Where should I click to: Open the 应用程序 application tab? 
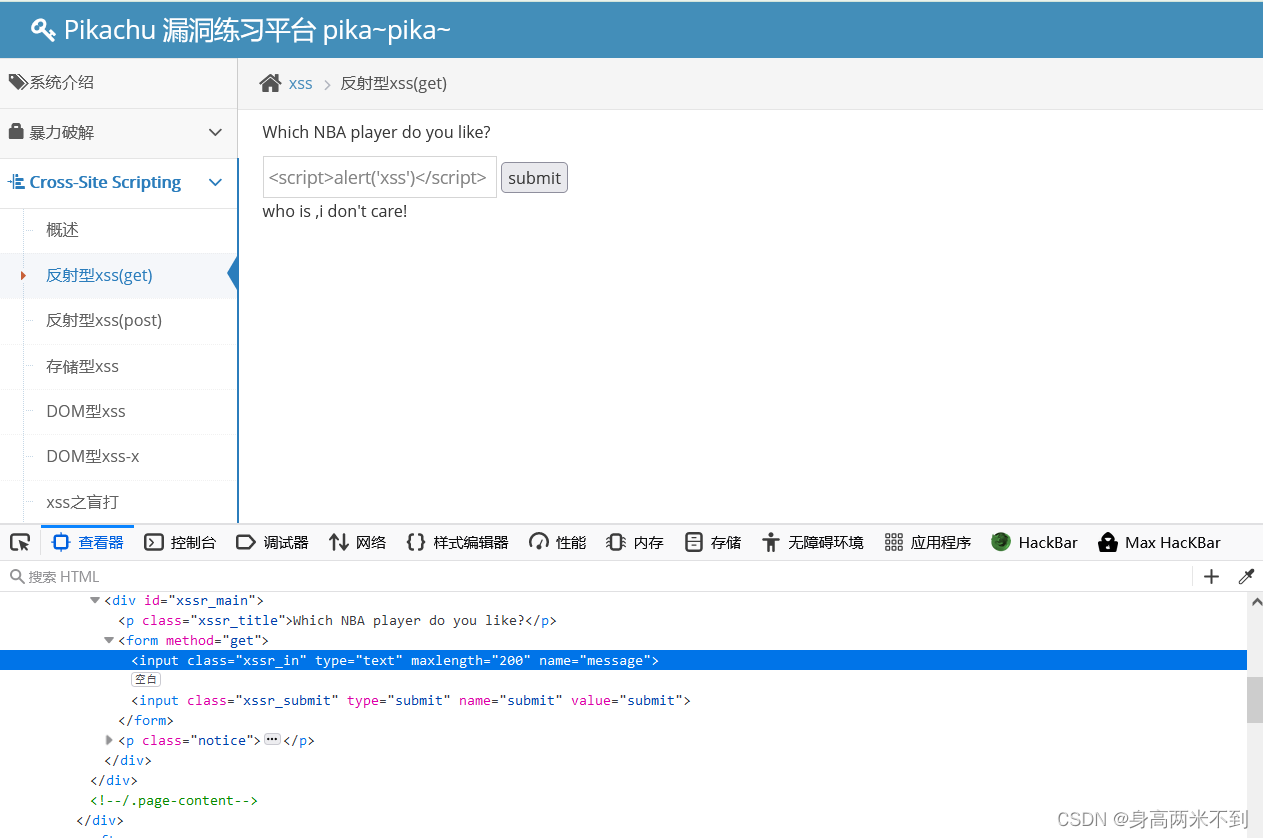(928, 542)
